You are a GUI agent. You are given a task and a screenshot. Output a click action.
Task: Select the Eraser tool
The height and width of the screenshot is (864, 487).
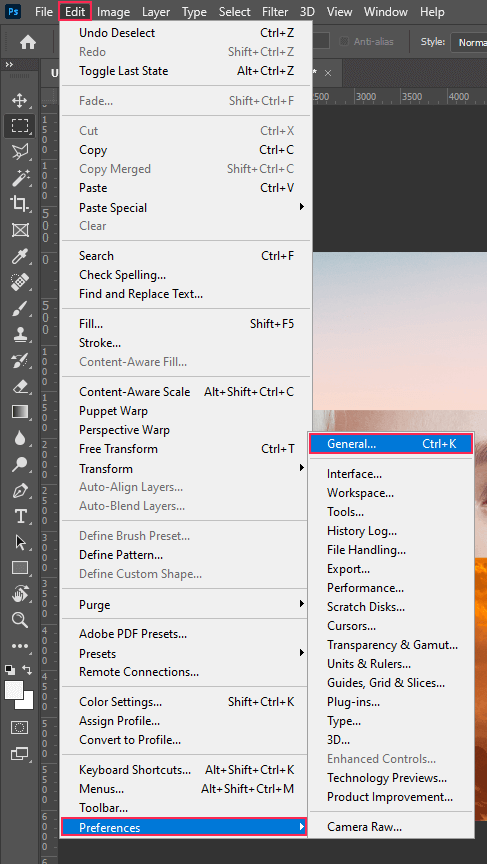[20, 386]
